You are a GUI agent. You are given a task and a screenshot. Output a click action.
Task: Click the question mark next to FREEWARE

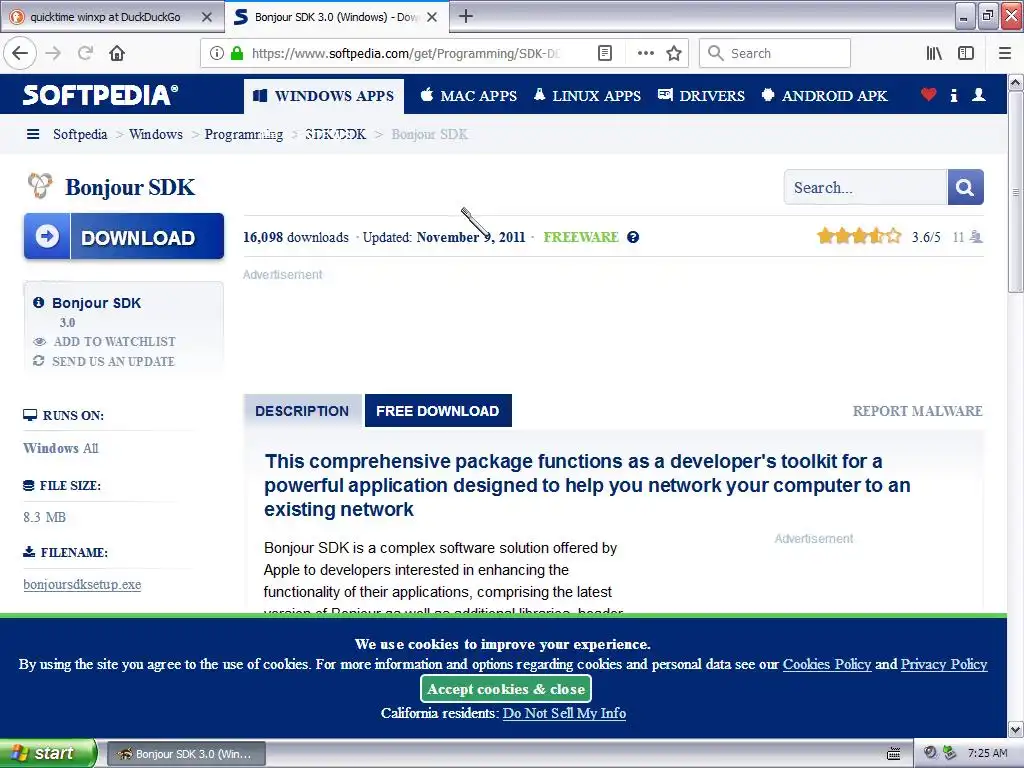coord(633,237)
